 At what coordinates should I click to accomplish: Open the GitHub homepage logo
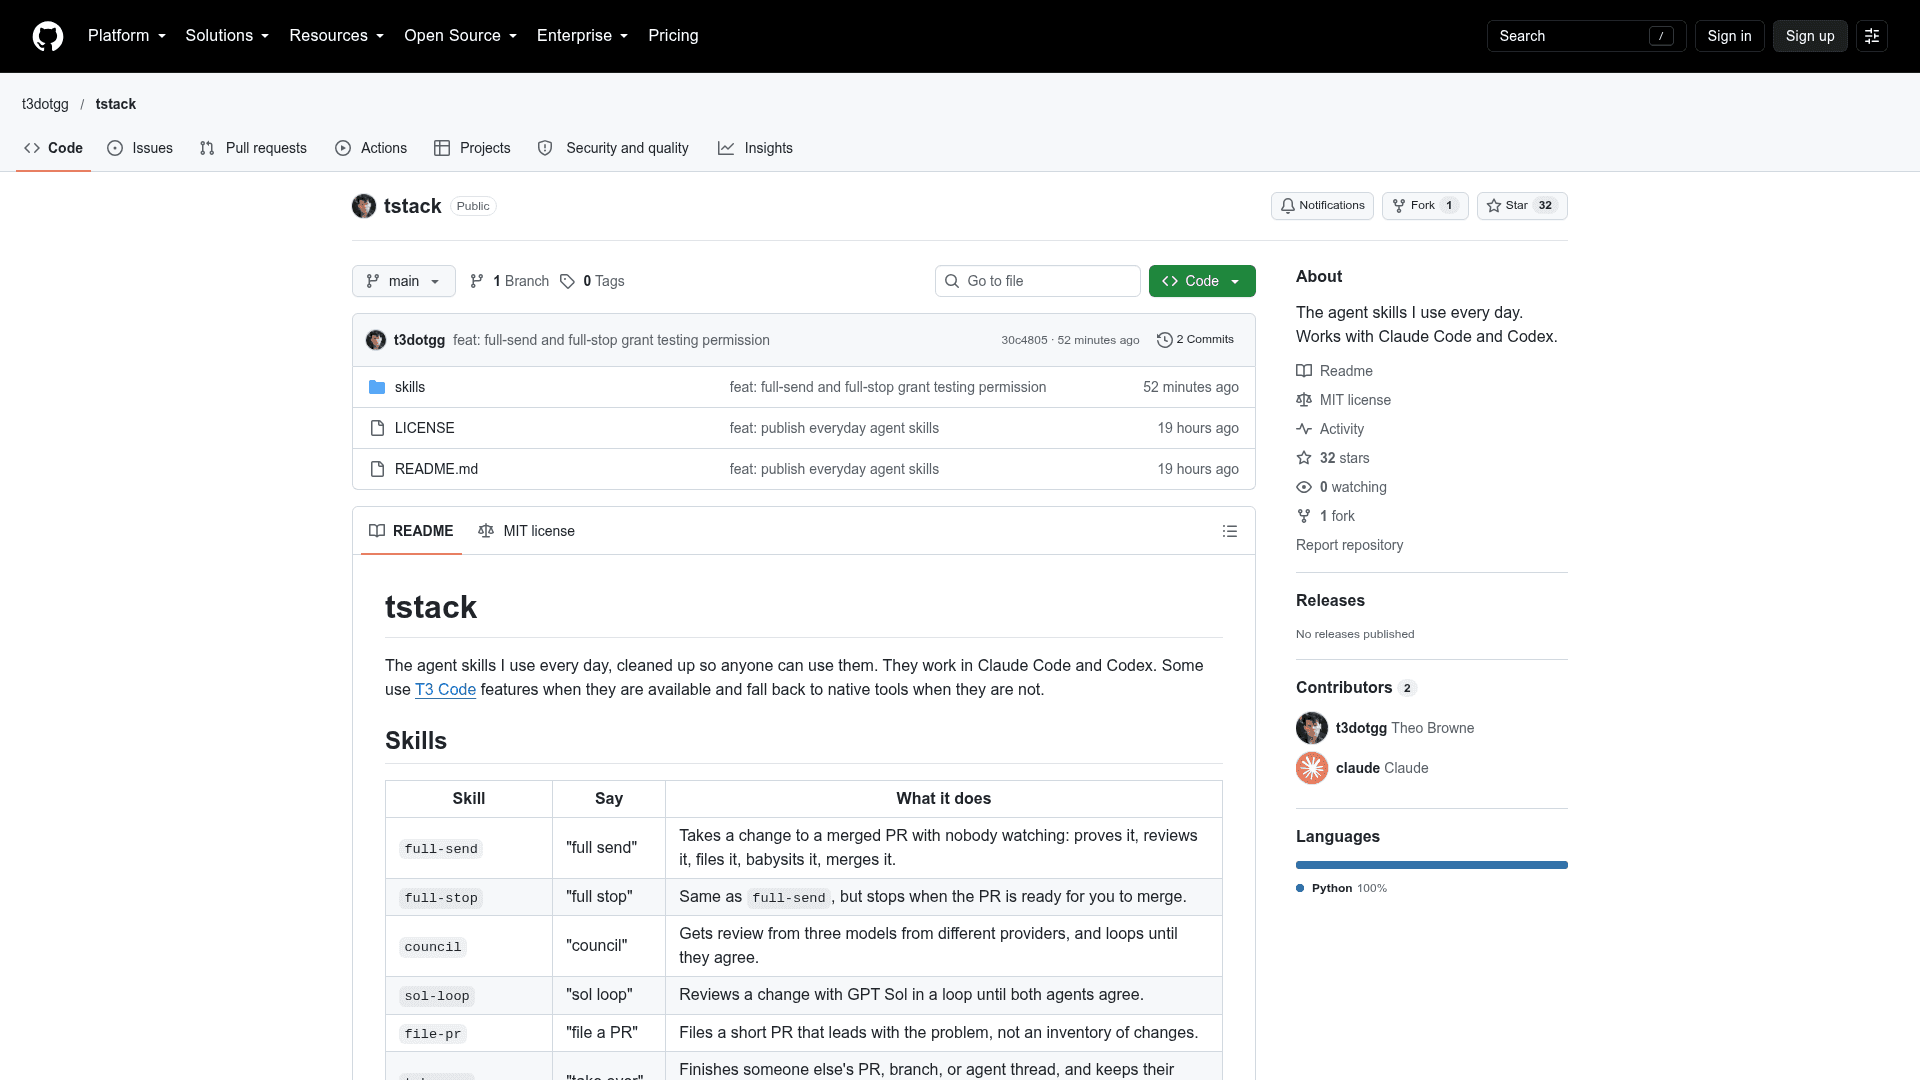pyautogui.click(x=48, y=36)
